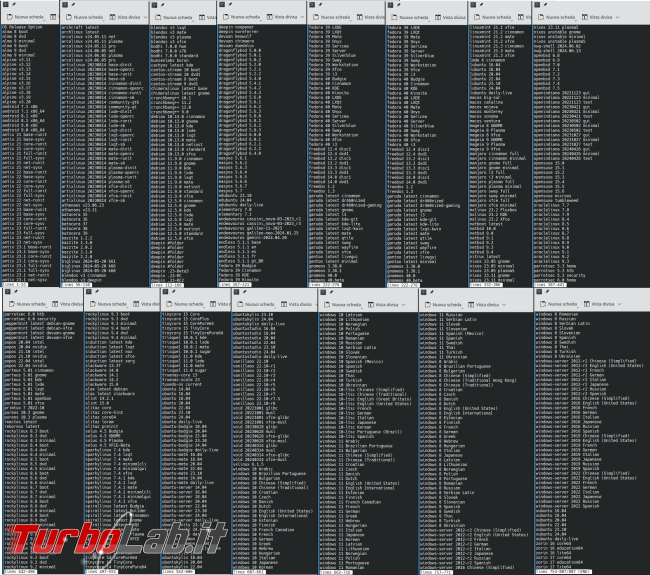Image resolution: width=650 pixels, height=575 pixels.
Task: Toggle pin icon of the windows 8 Romanian window
Action: coord(548,292)
